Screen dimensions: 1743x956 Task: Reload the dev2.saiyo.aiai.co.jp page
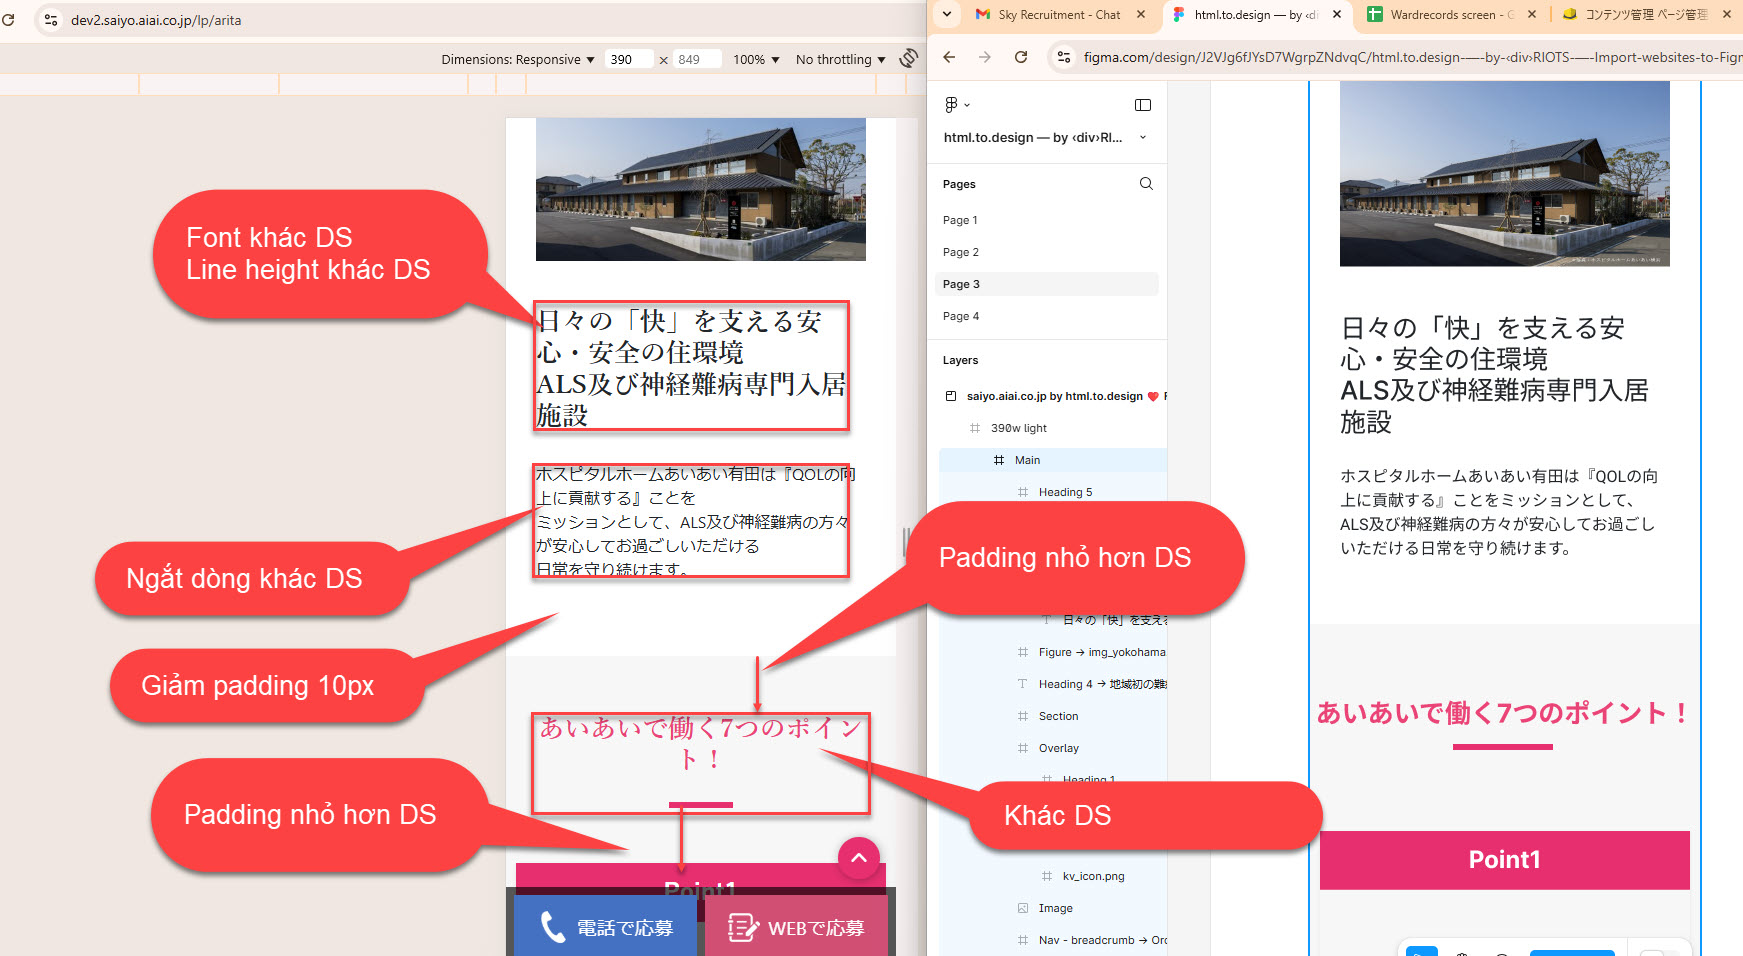[8, 20]
